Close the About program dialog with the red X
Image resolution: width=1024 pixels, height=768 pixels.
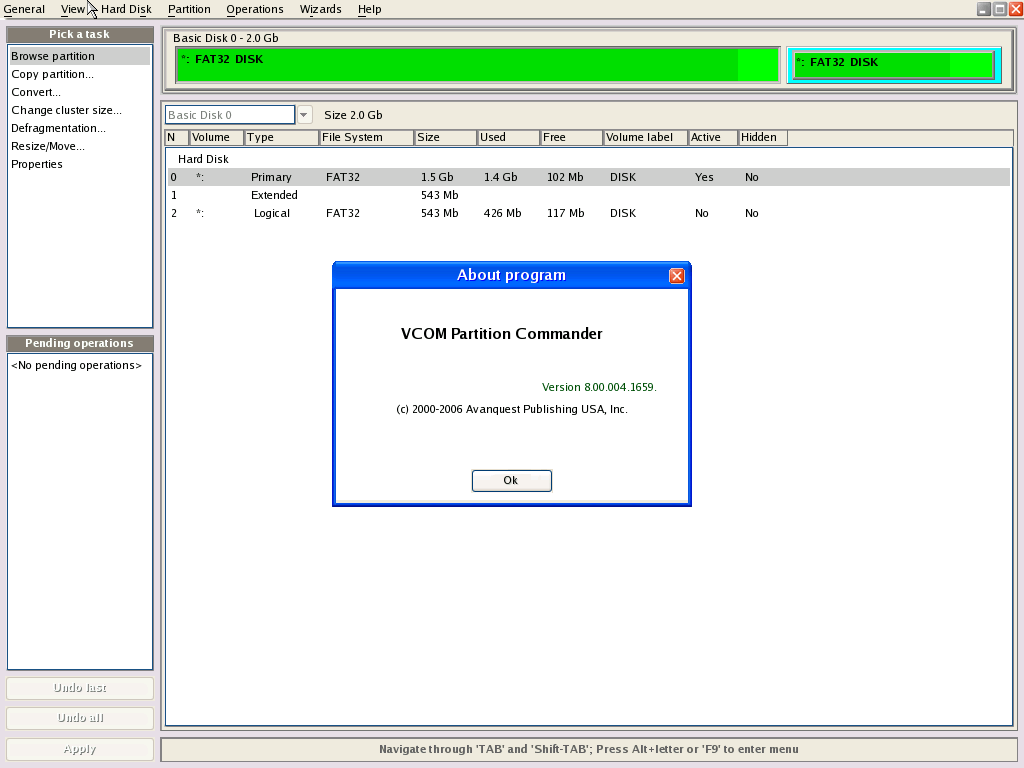(x=677, y=276)
